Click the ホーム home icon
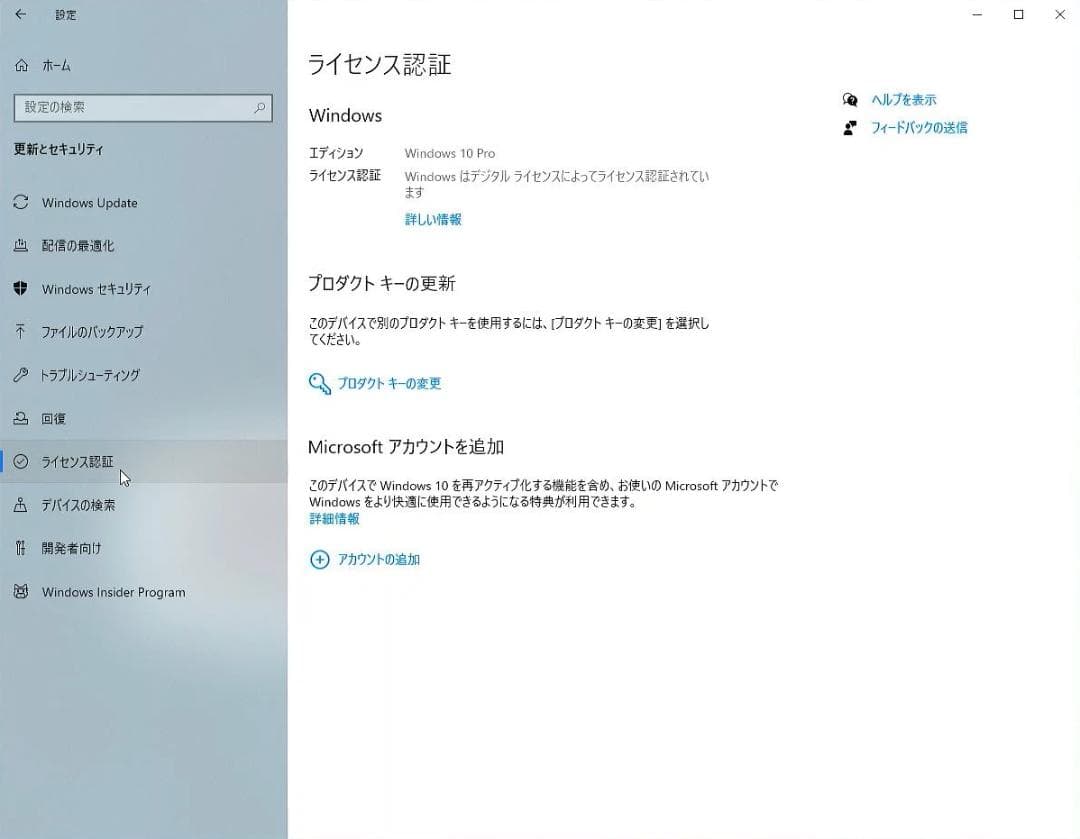1080x839 pixels. [20, 66]
